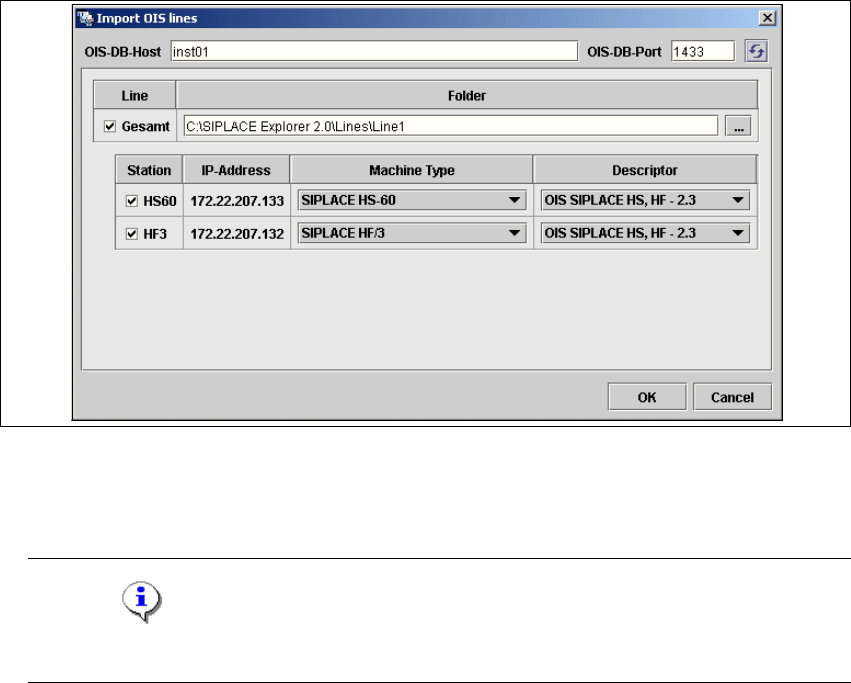Select the IP address 172.22.207.133

(237, 201)
